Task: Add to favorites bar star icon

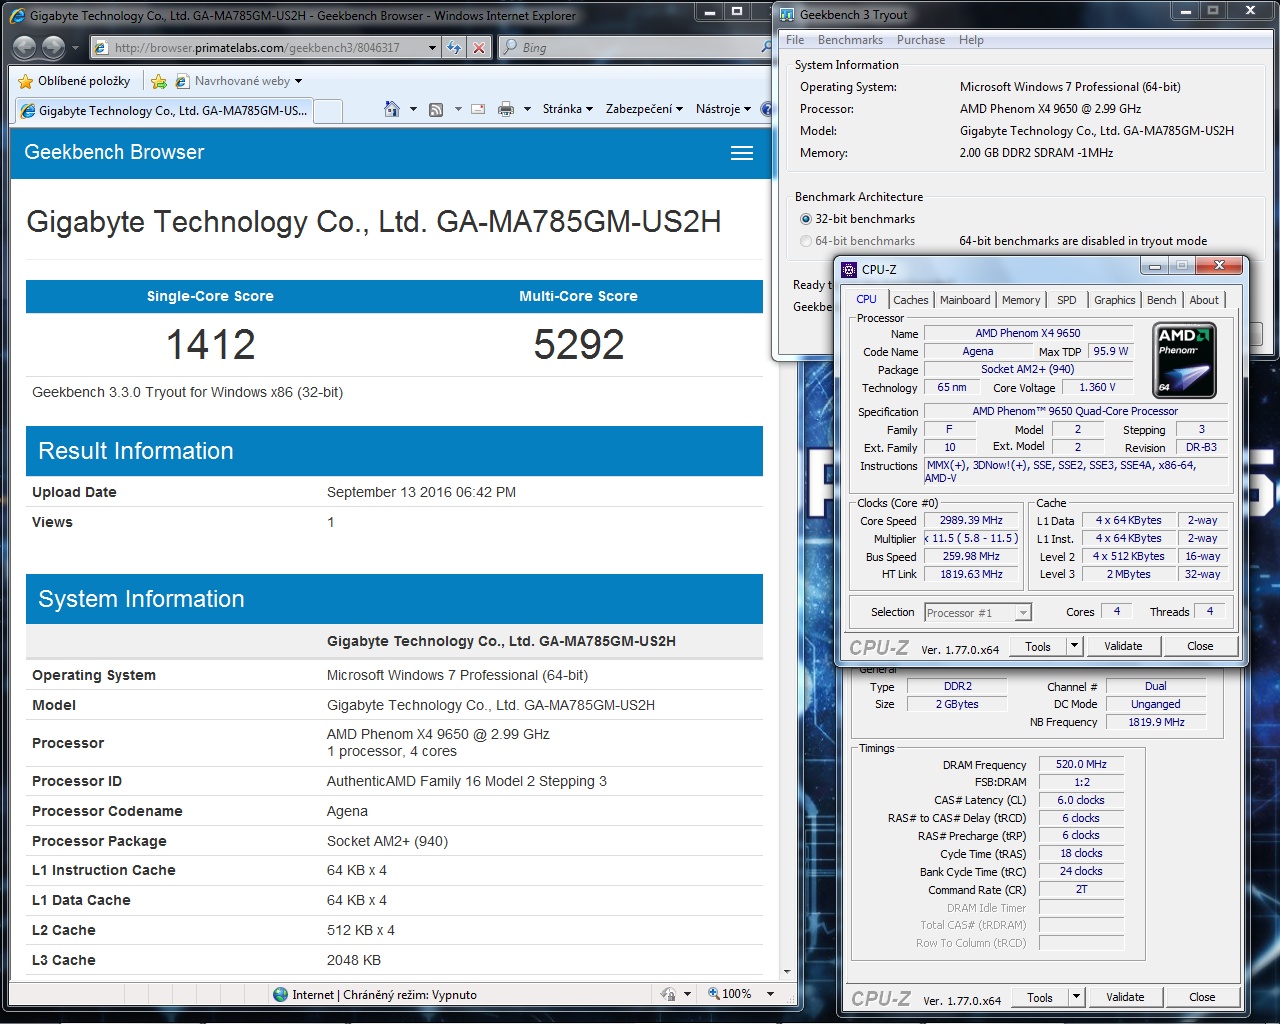Action: pyautogui.click(x=159, y=81)
